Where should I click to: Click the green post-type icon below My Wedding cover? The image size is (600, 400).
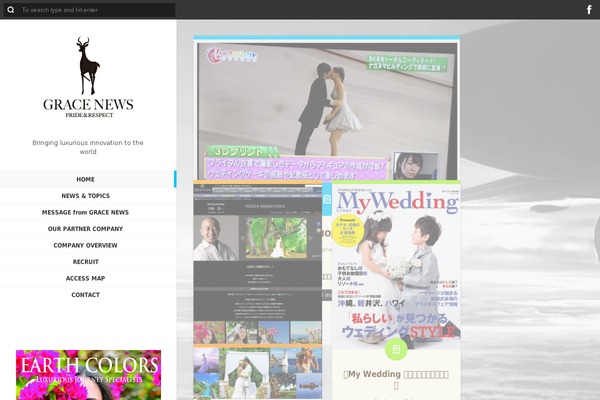(x=396, y=349)
